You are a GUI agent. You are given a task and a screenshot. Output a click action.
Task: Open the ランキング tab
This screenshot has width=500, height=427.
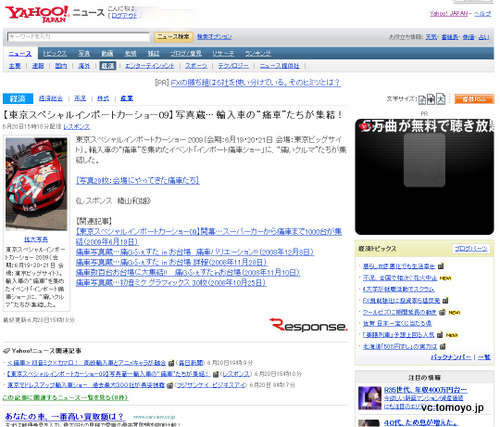(258, 53)
